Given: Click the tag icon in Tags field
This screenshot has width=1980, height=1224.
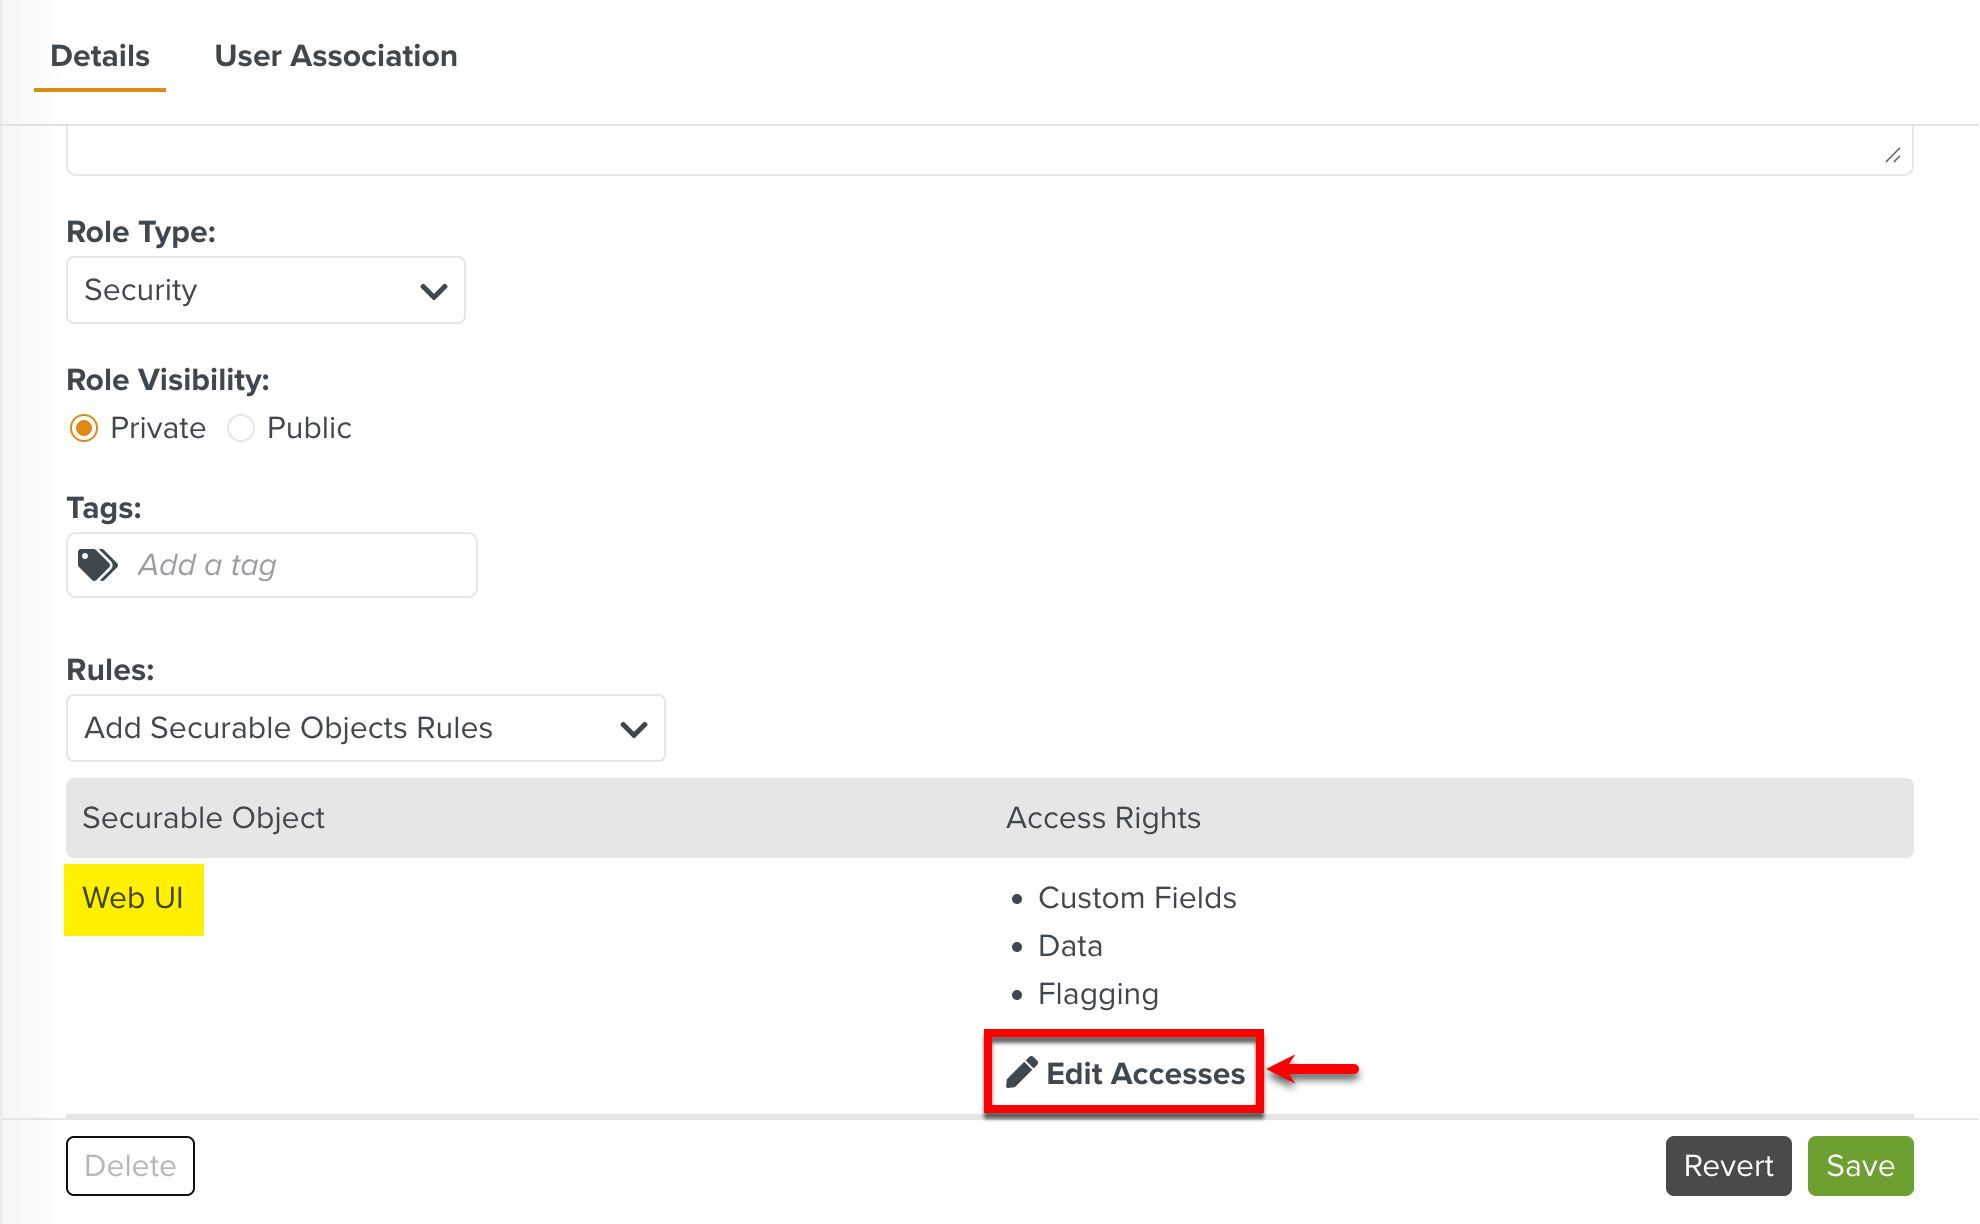Looking at the screenshot, I should [98, 565].
